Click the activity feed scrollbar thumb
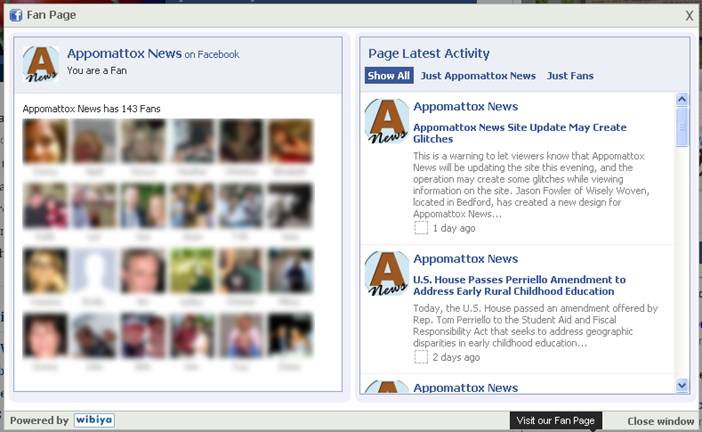The width and height of the screenshot is (702, 432). [x=681, y=127]
